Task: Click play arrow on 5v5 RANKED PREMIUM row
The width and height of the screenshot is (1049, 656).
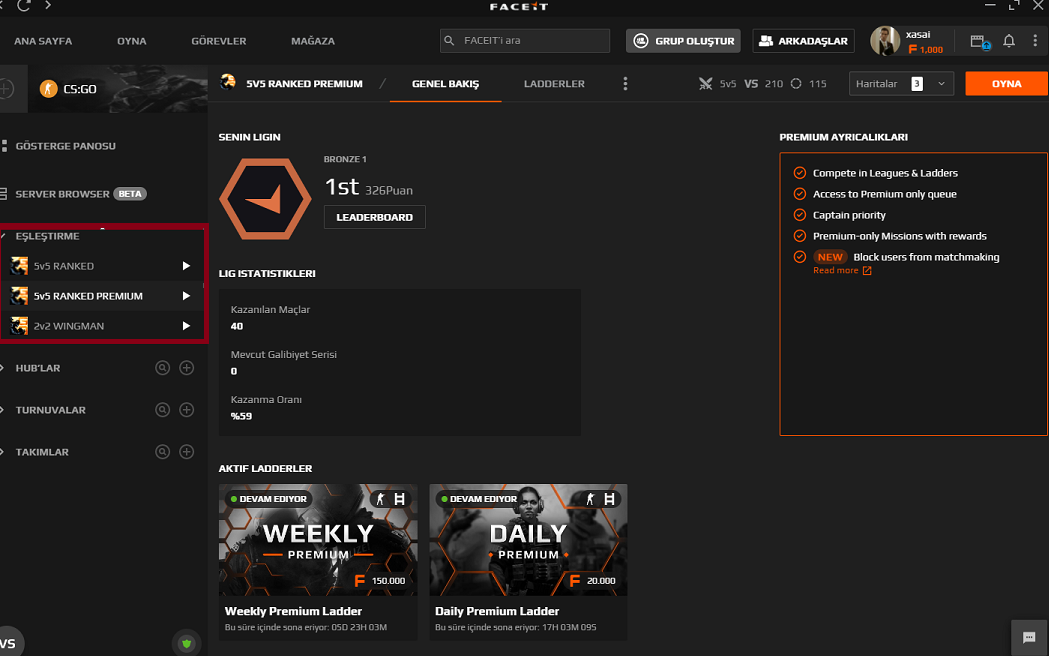Action: point(187,296)
